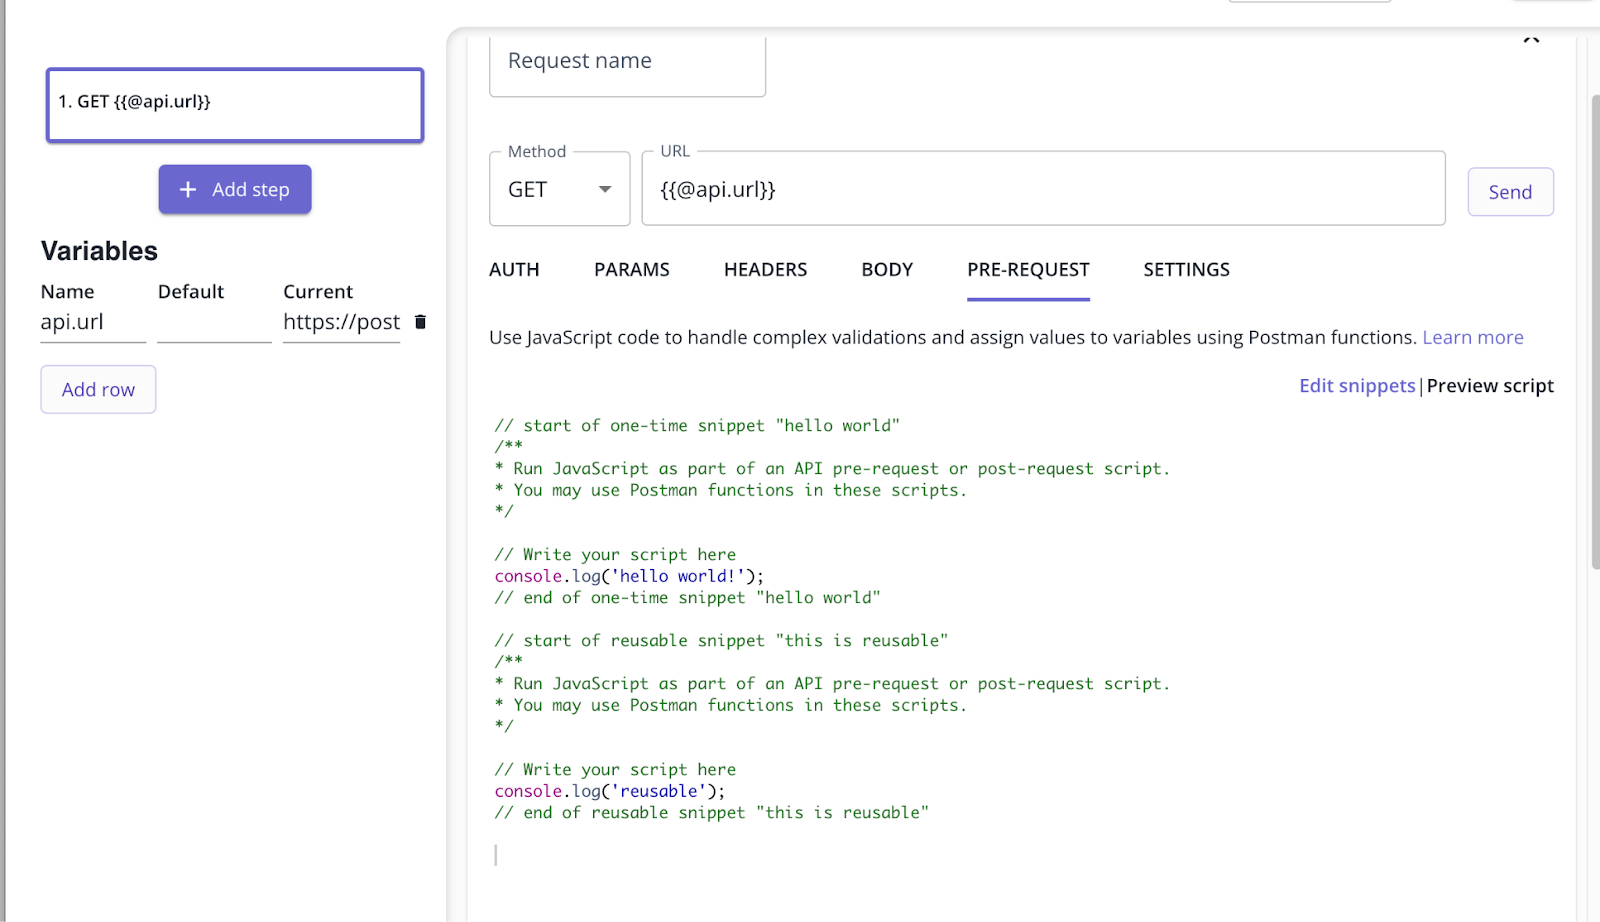Edit the variable name api.url field
This screenshot has width=1600, height=922.
point(92,323)
